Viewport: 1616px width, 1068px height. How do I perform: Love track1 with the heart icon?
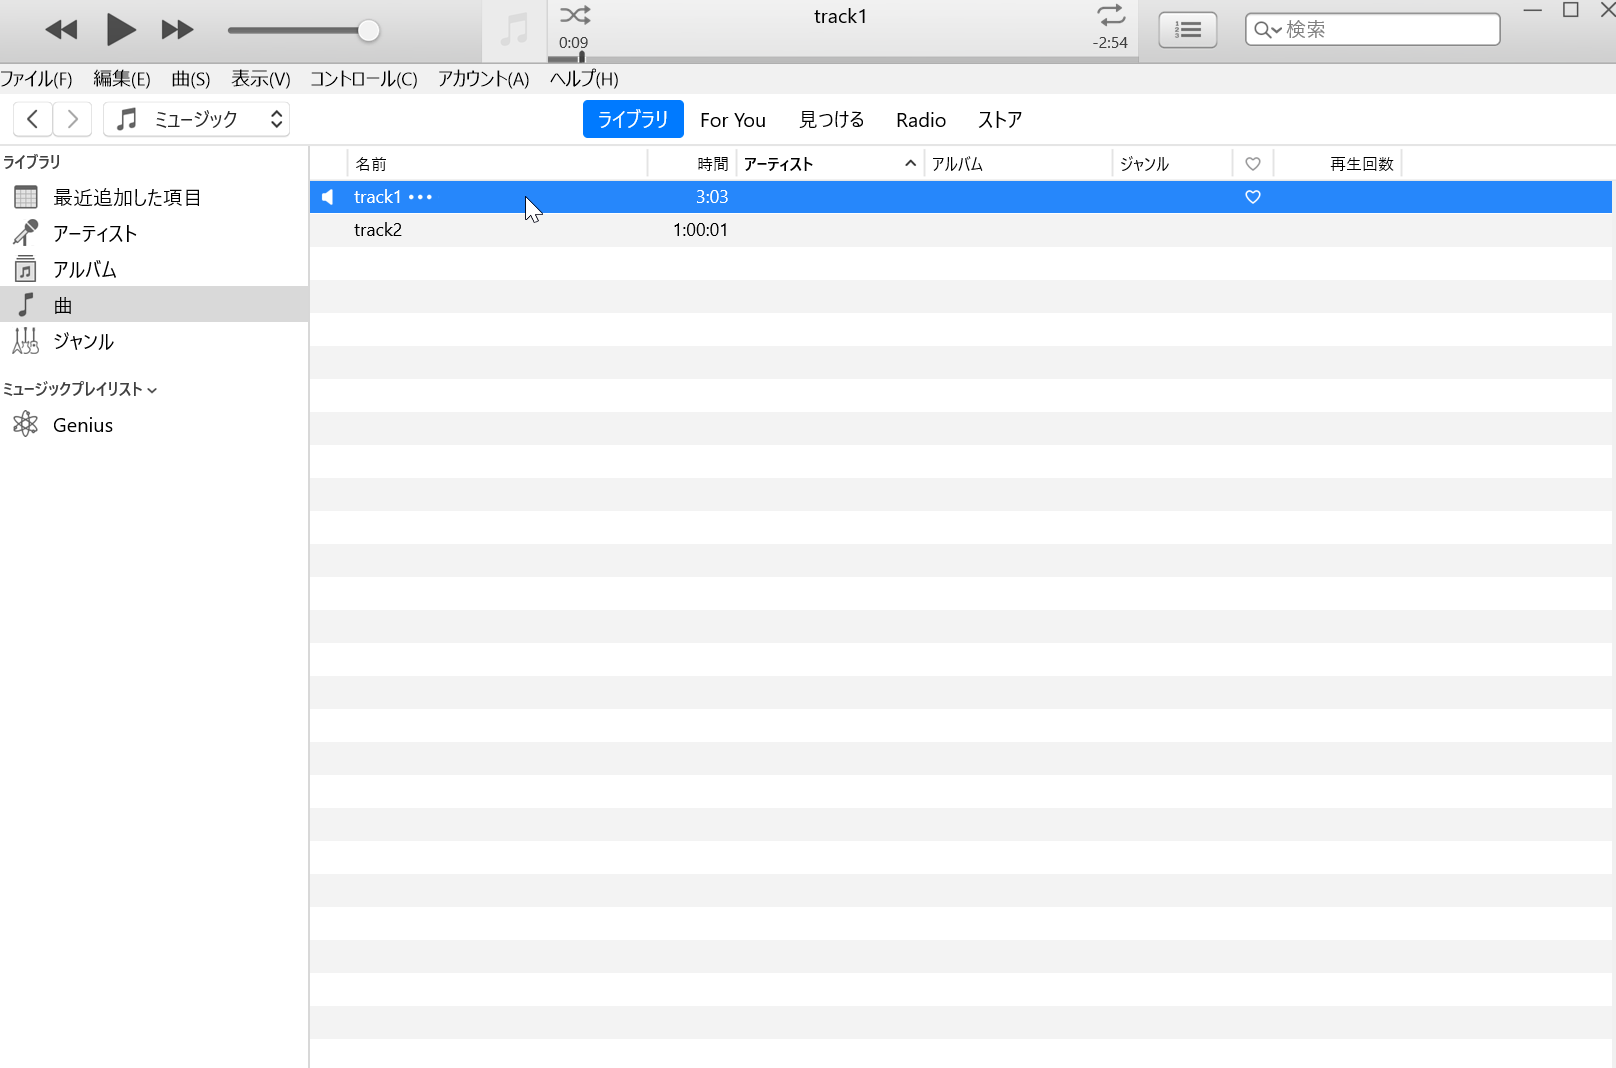[x=1252, y=197]
